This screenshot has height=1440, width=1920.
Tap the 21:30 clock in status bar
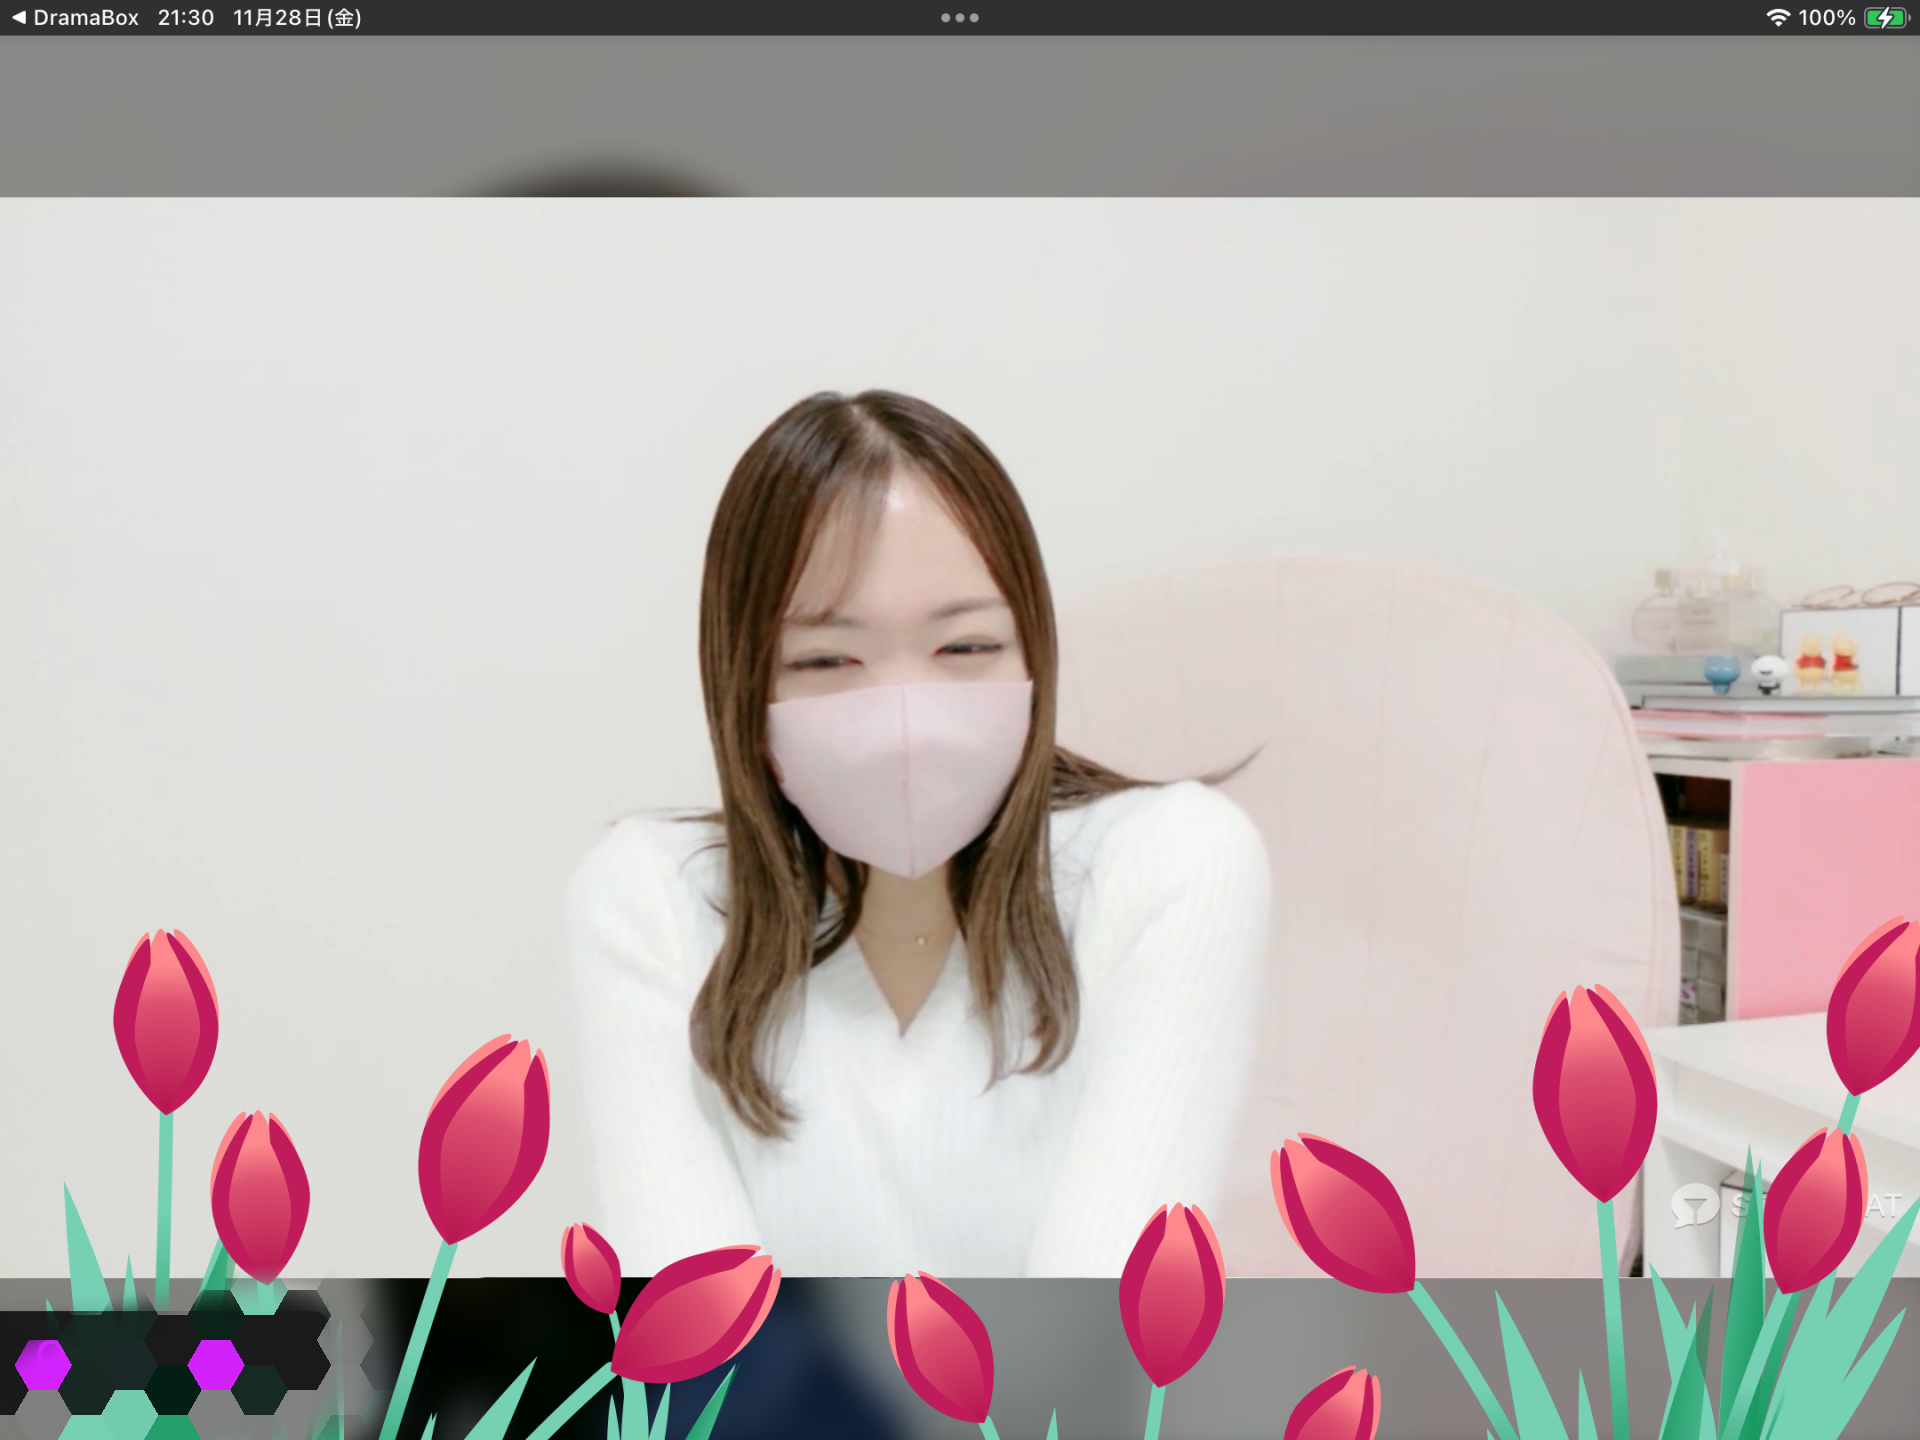click(186, 18)
